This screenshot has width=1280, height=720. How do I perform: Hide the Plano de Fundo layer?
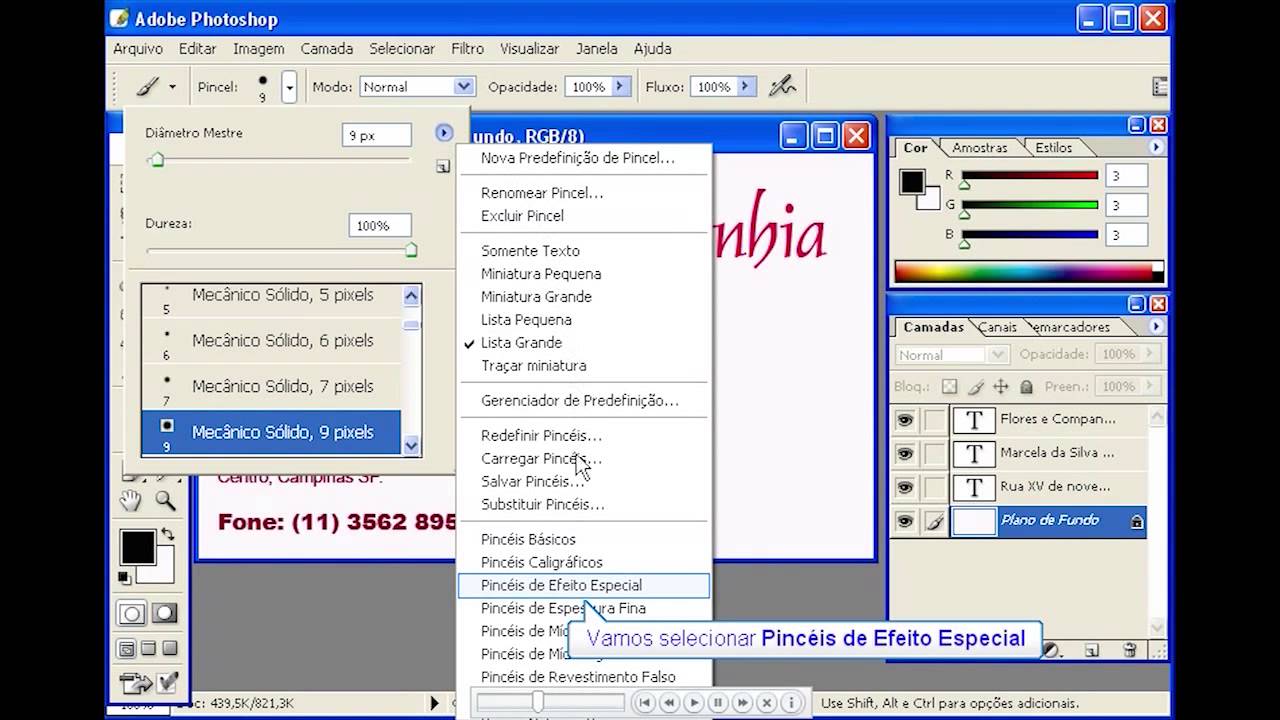[x=905, y=521]
